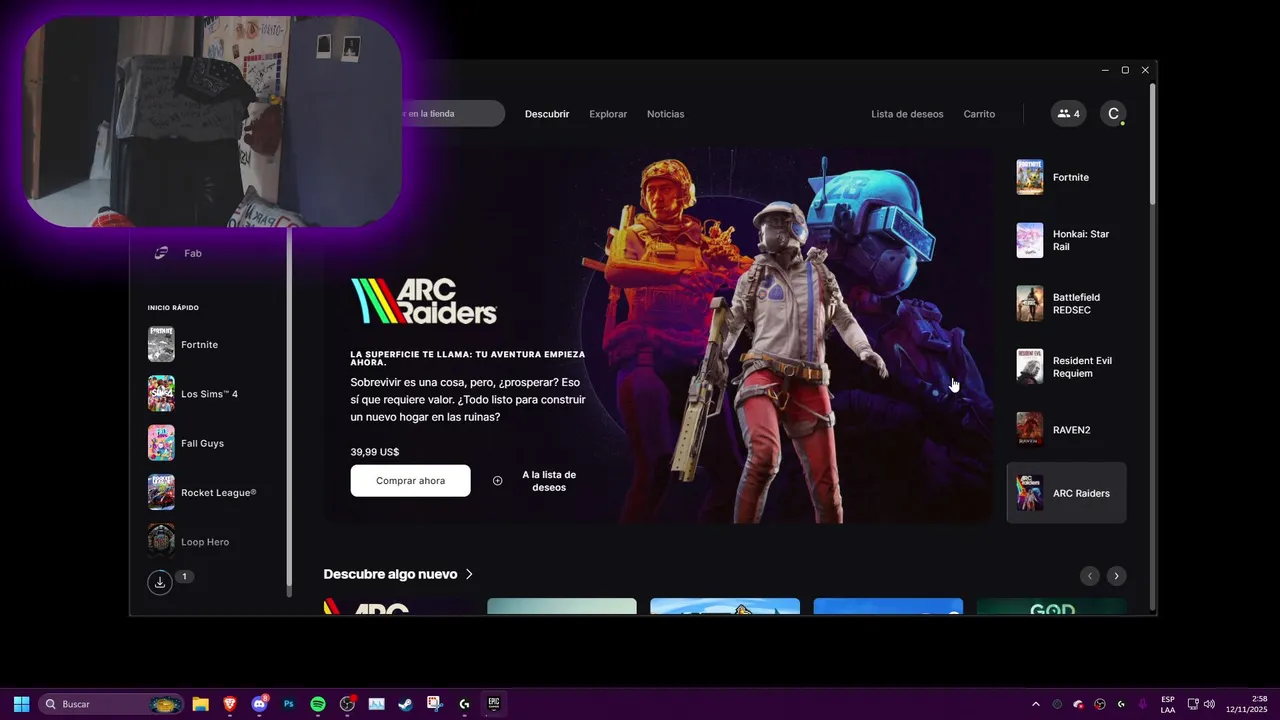Select ARC Raiders in carousel list

pos(1066,493)
